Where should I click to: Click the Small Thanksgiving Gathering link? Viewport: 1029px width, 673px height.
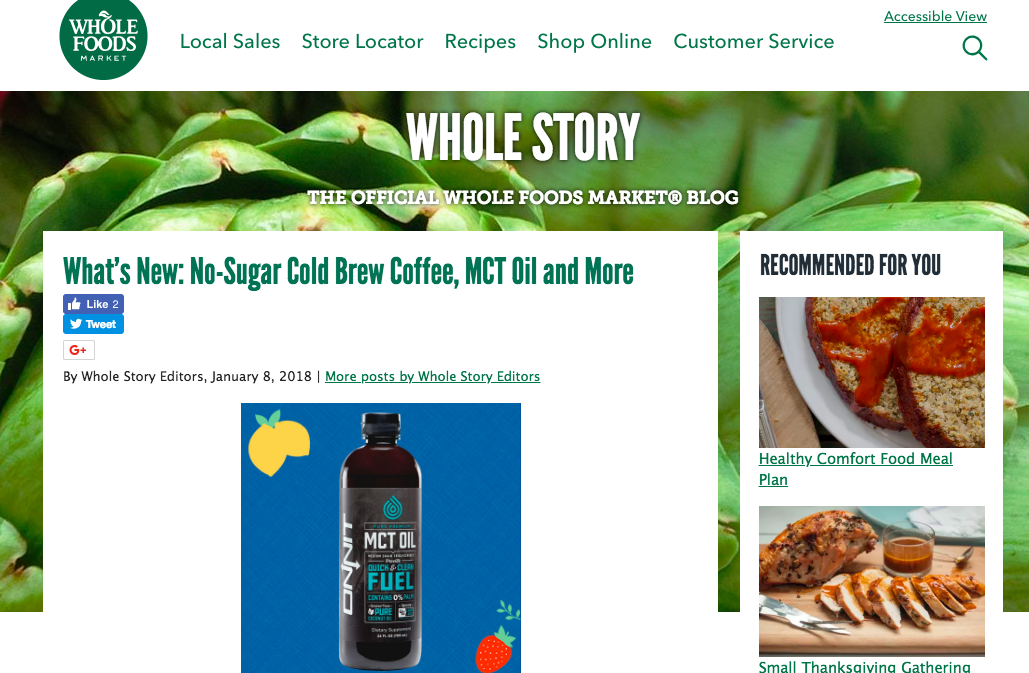(864, 666)
